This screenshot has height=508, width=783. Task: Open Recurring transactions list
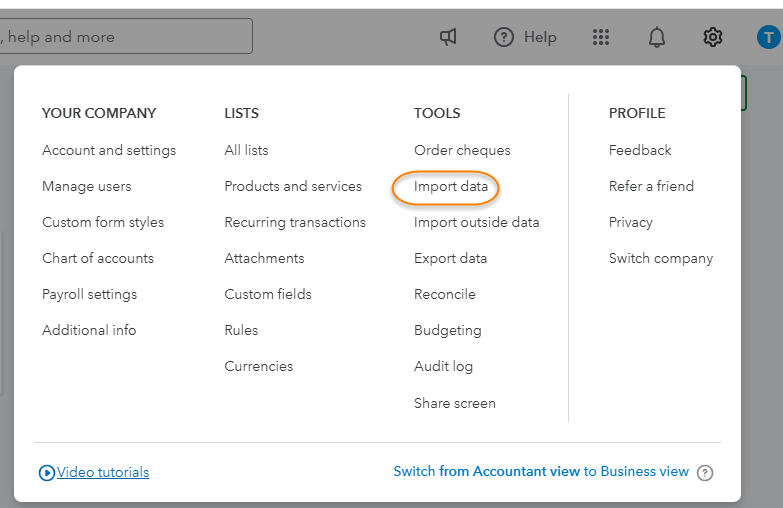[x=295, y=222]
